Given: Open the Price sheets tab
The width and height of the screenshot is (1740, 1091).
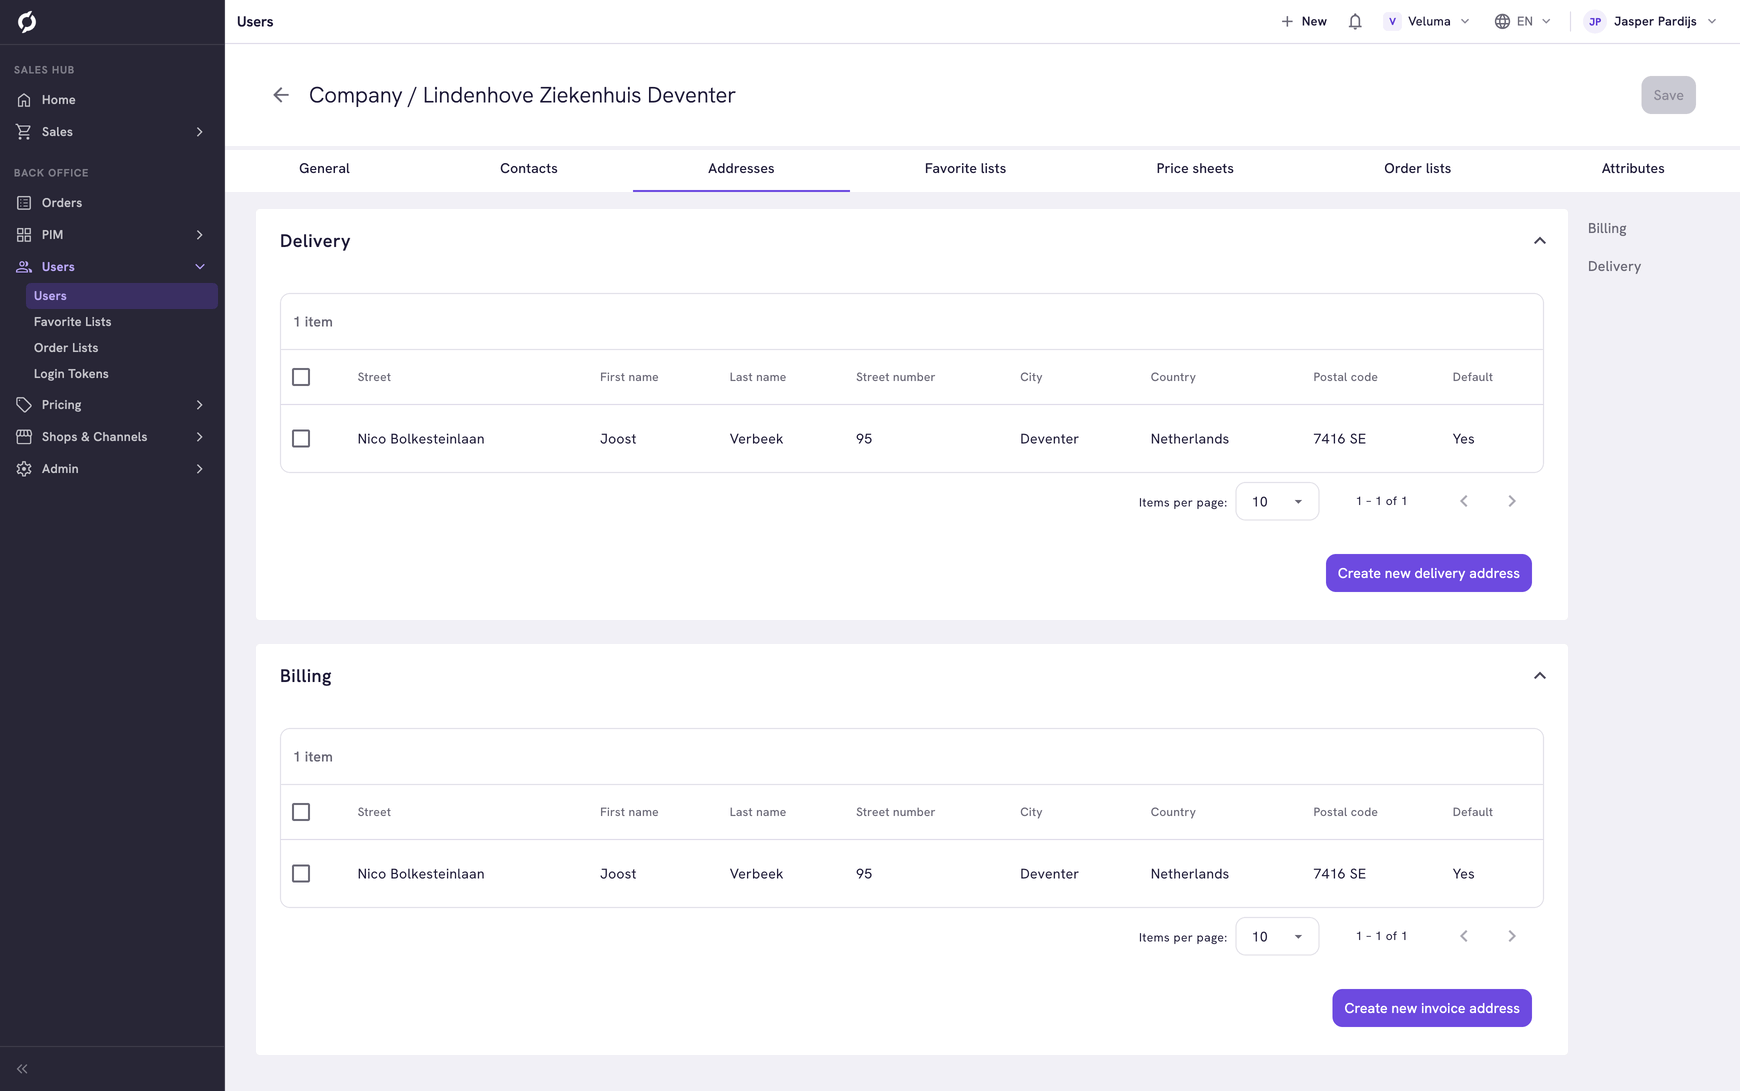Looking at the screenshot, I should (1195, 169).
